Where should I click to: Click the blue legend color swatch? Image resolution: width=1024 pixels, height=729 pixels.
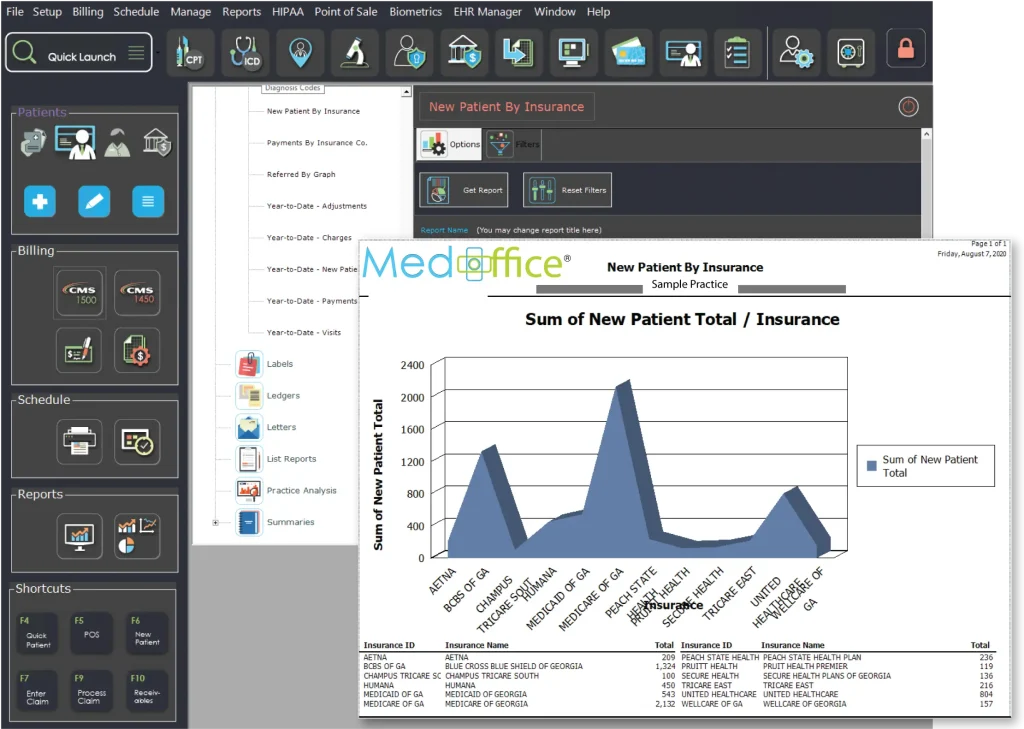[x=872, y=466]
